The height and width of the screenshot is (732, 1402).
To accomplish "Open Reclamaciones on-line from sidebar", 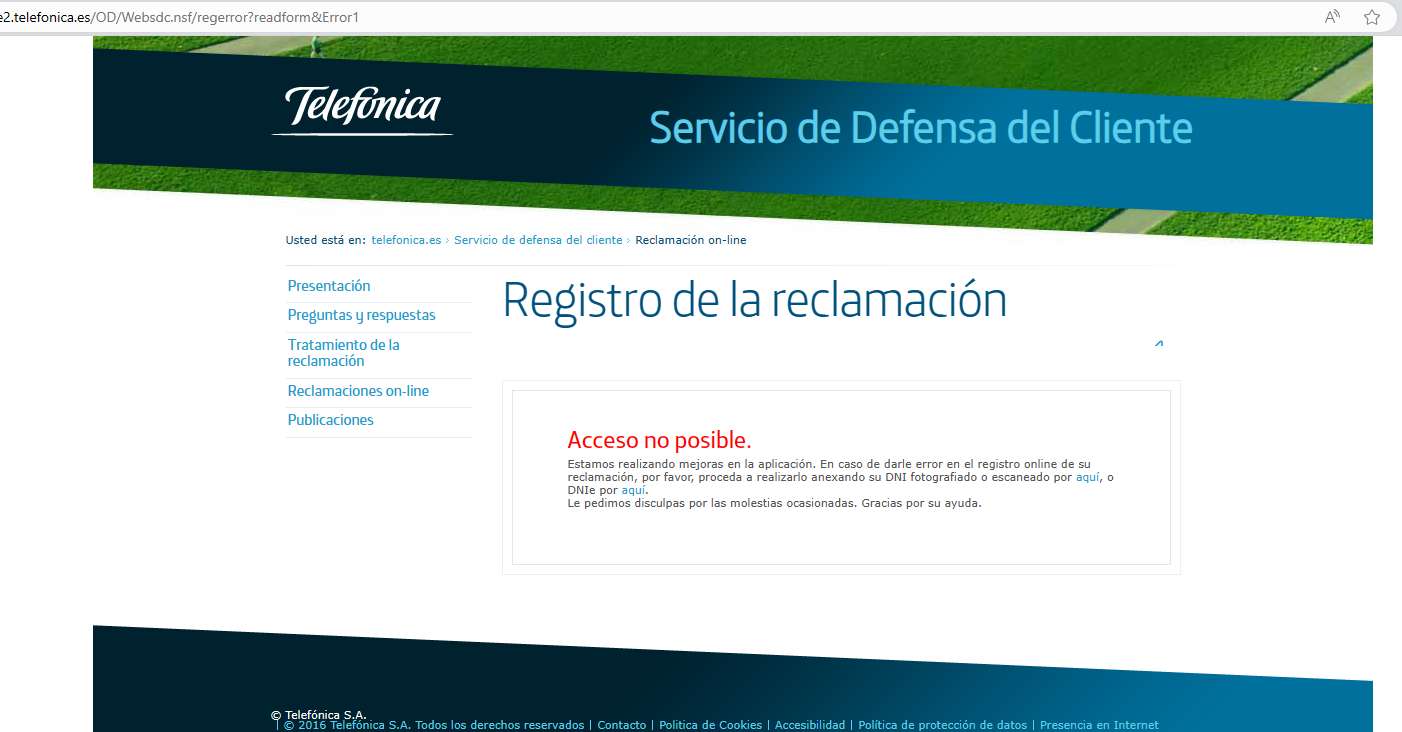I will click(358, 390).
